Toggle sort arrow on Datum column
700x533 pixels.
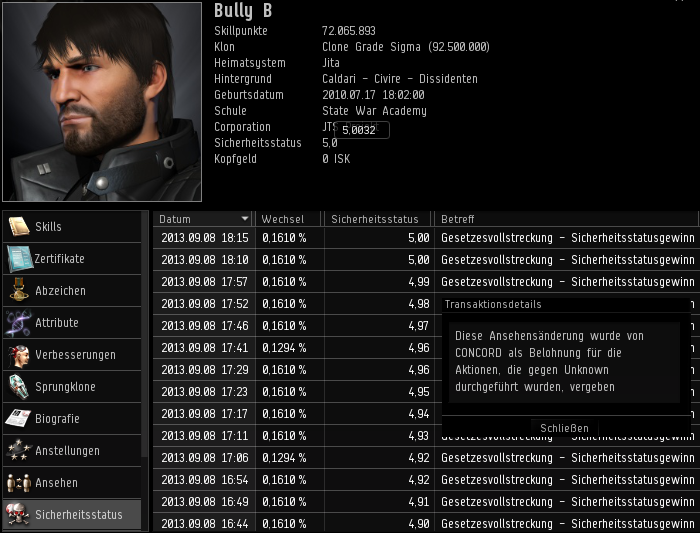coord(245,218)
